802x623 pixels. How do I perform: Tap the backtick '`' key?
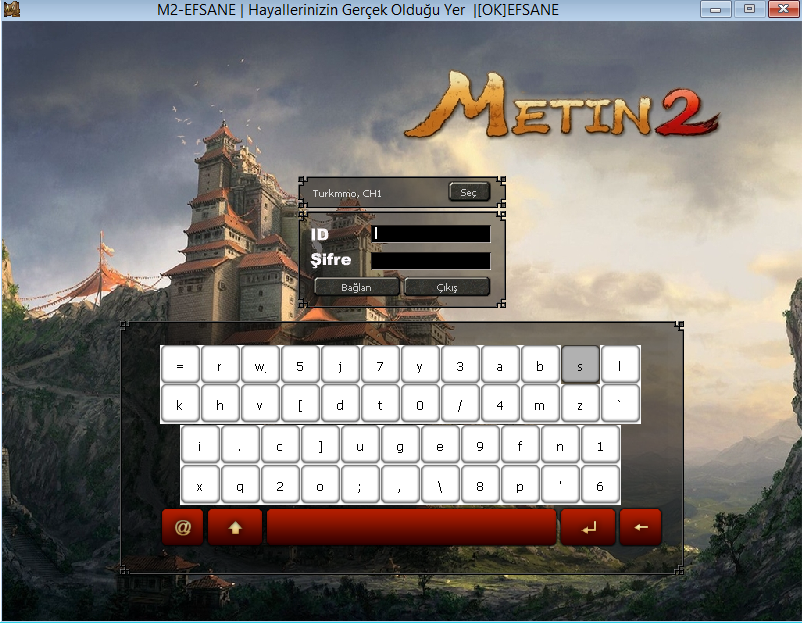620,404
